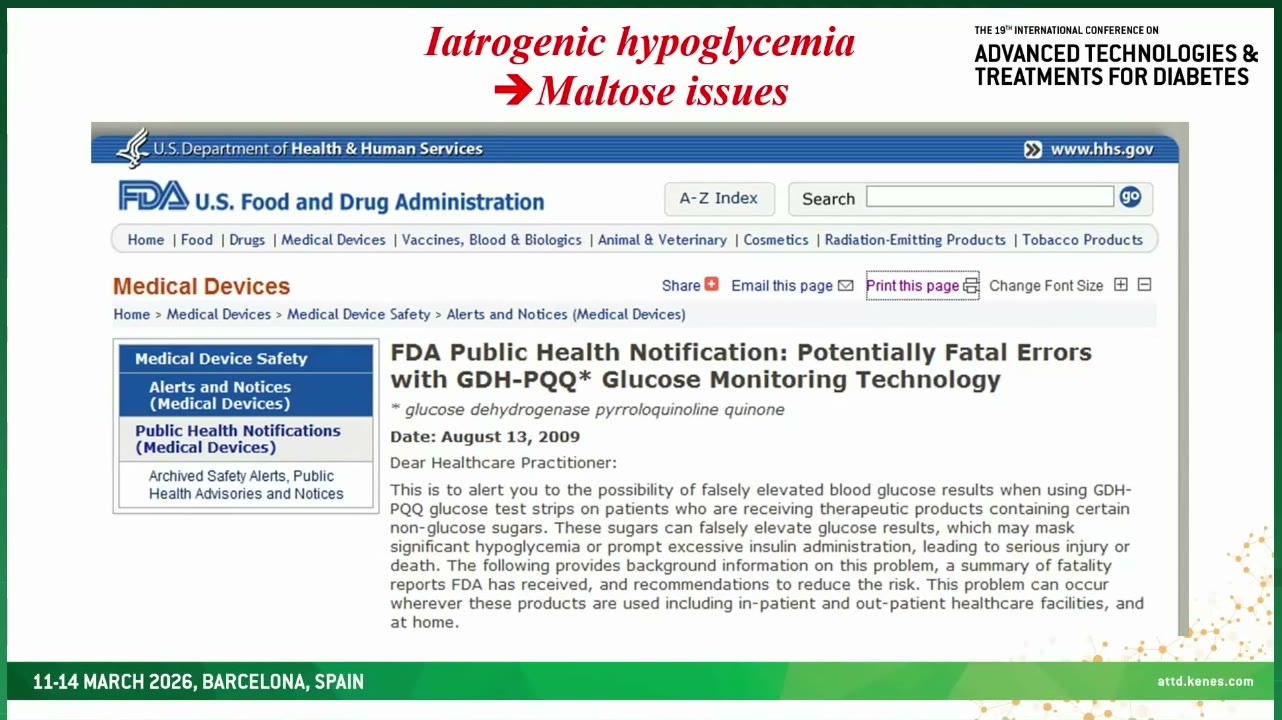Increase font size with plus icon

click(1120, 285)
